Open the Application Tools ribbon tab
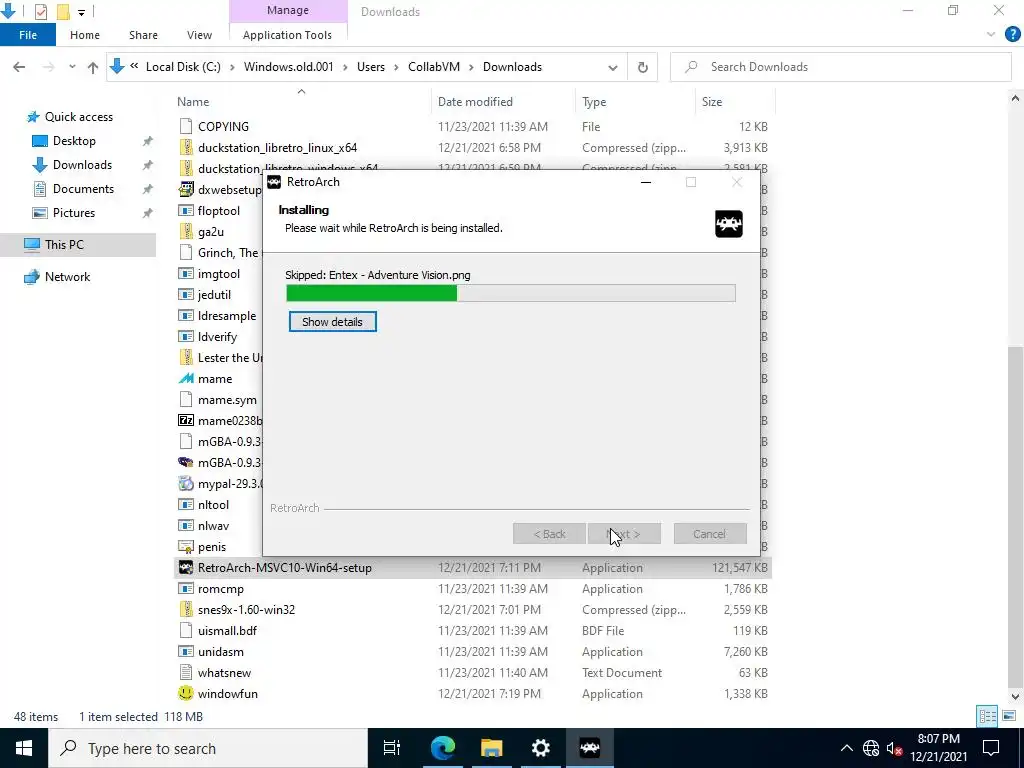The height and width of the screenshot is (768, 1024). tap(287, 35)
